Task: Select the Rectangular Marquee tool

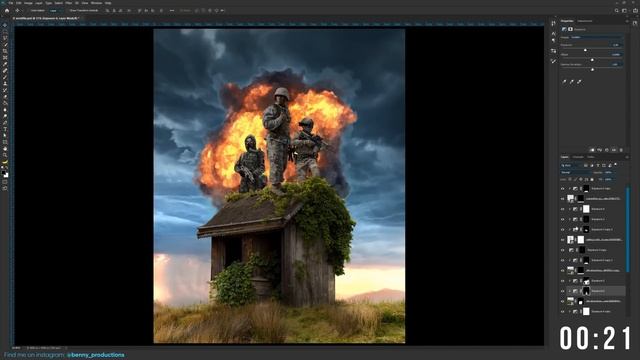Action: [x=5, y=31]
